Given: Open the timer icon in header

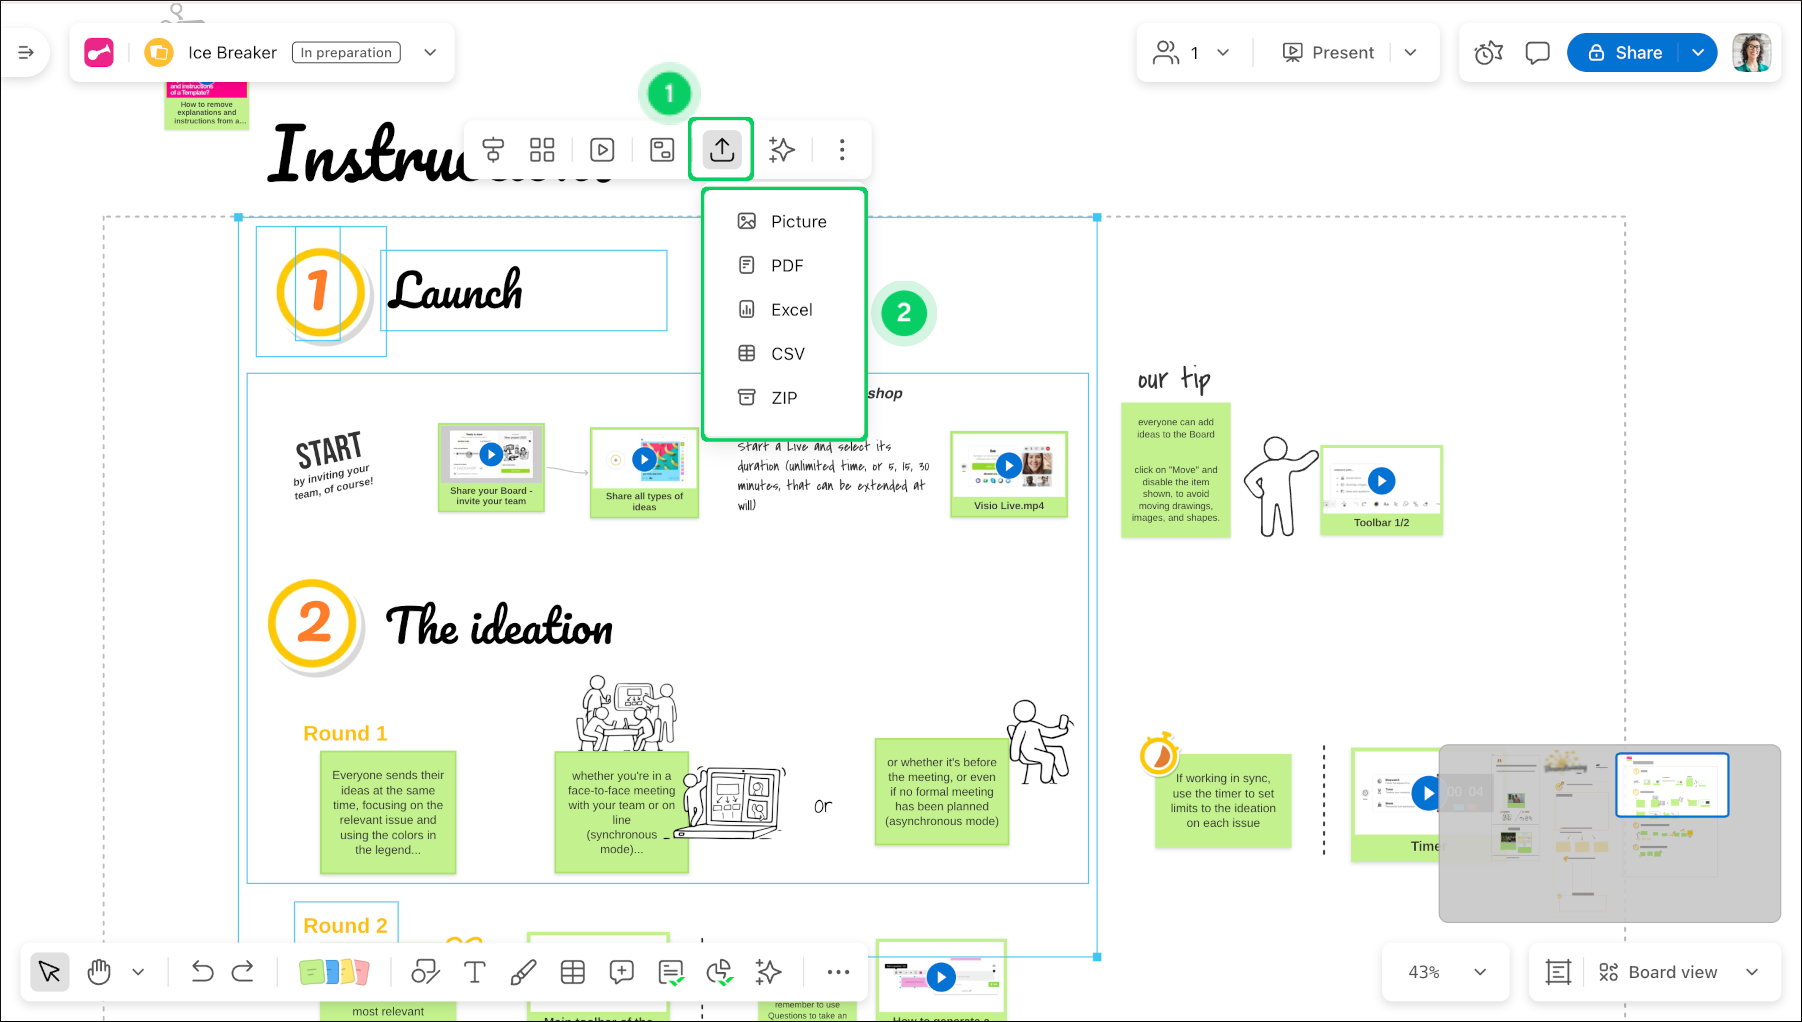Looking at the screenshot, I should [x=1488, y=53].
